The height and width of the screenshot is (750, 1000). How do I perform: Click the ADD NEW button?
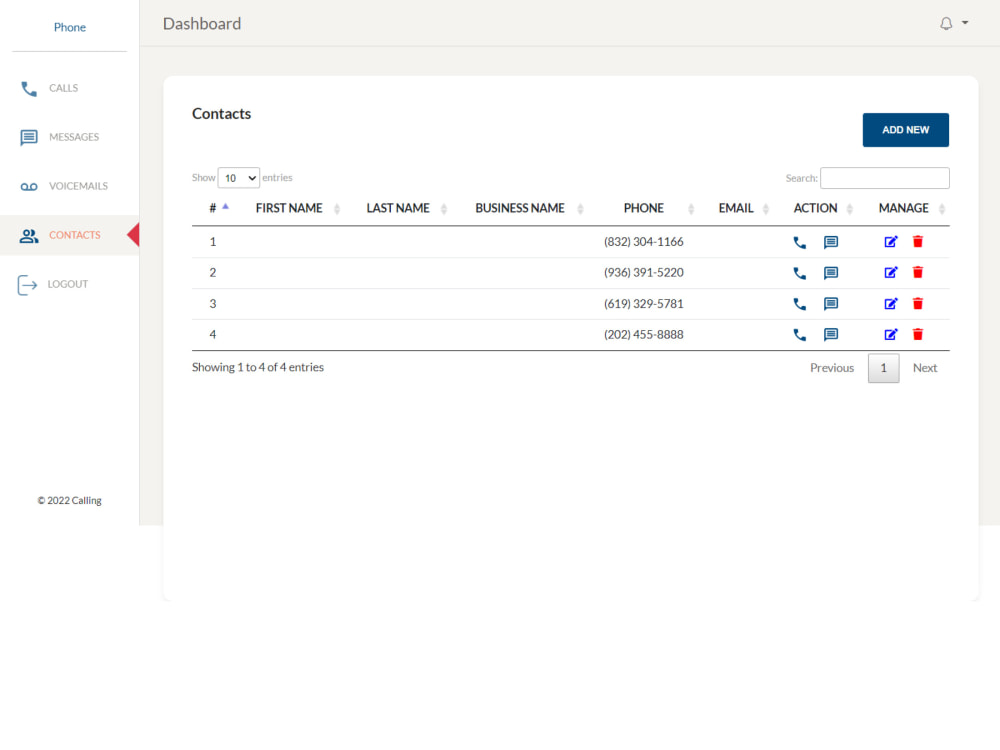[906, 130]
